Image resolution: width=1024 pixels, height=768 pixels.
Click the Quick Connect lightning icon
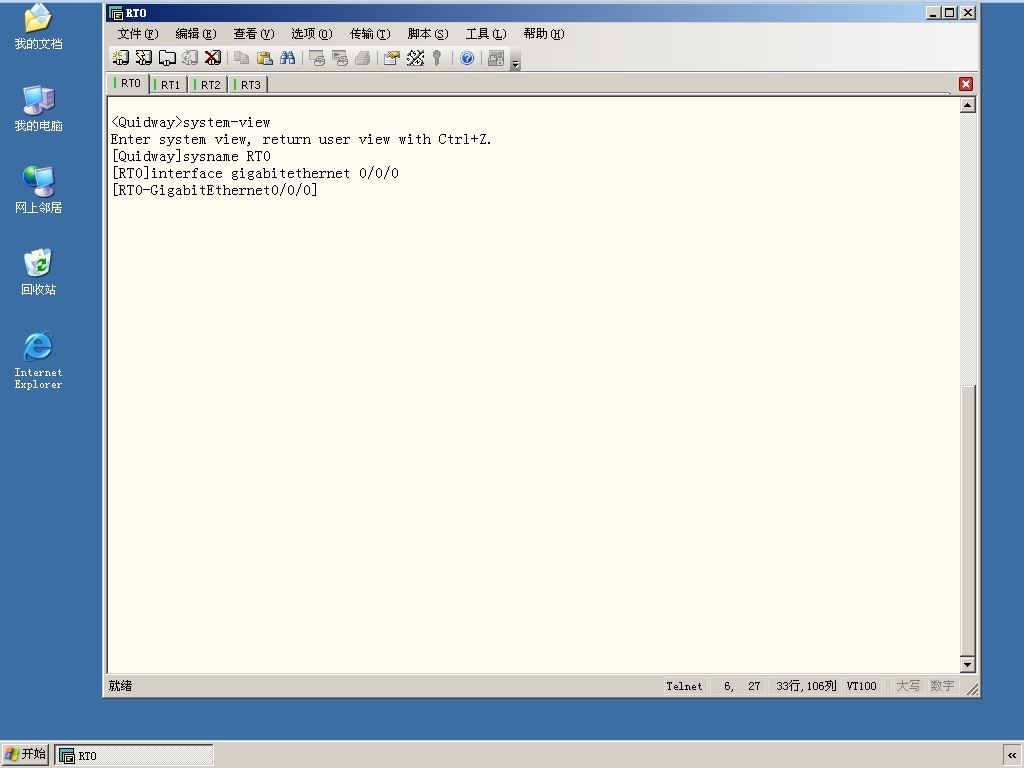pos(144,58)
